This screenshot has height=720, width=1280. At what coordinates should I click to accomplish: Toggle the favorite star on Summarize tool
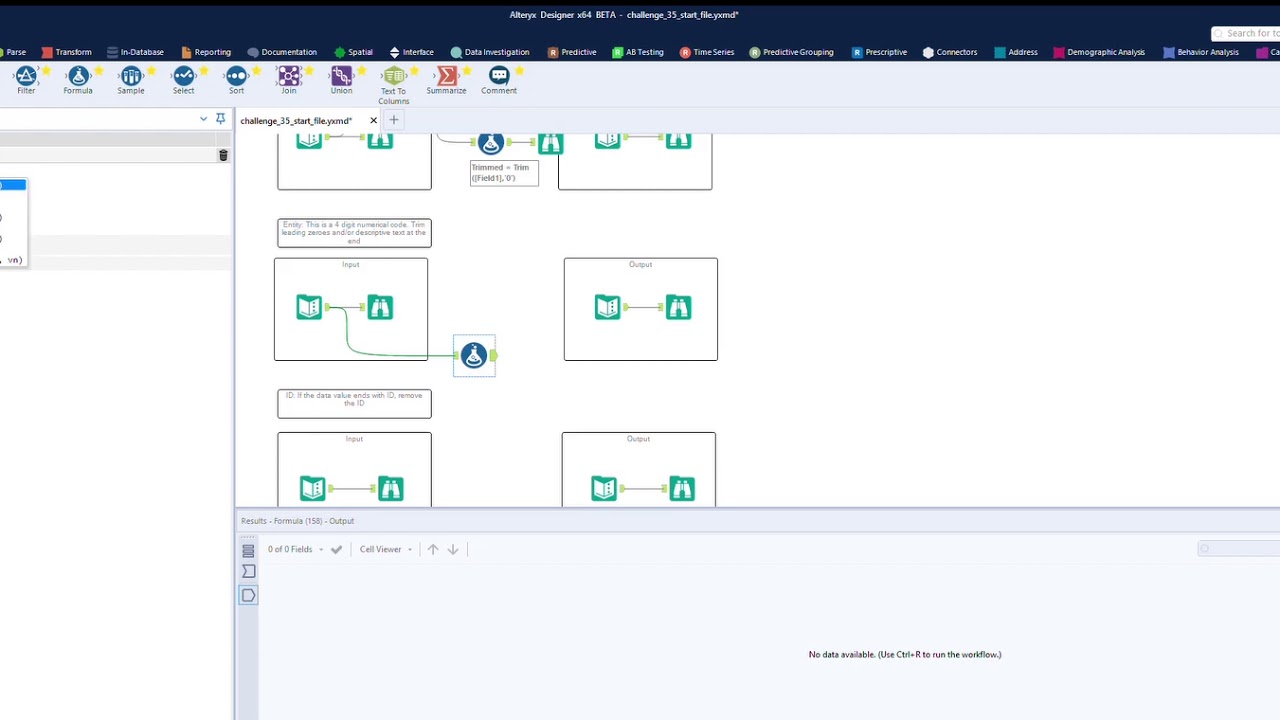point(467,70)
